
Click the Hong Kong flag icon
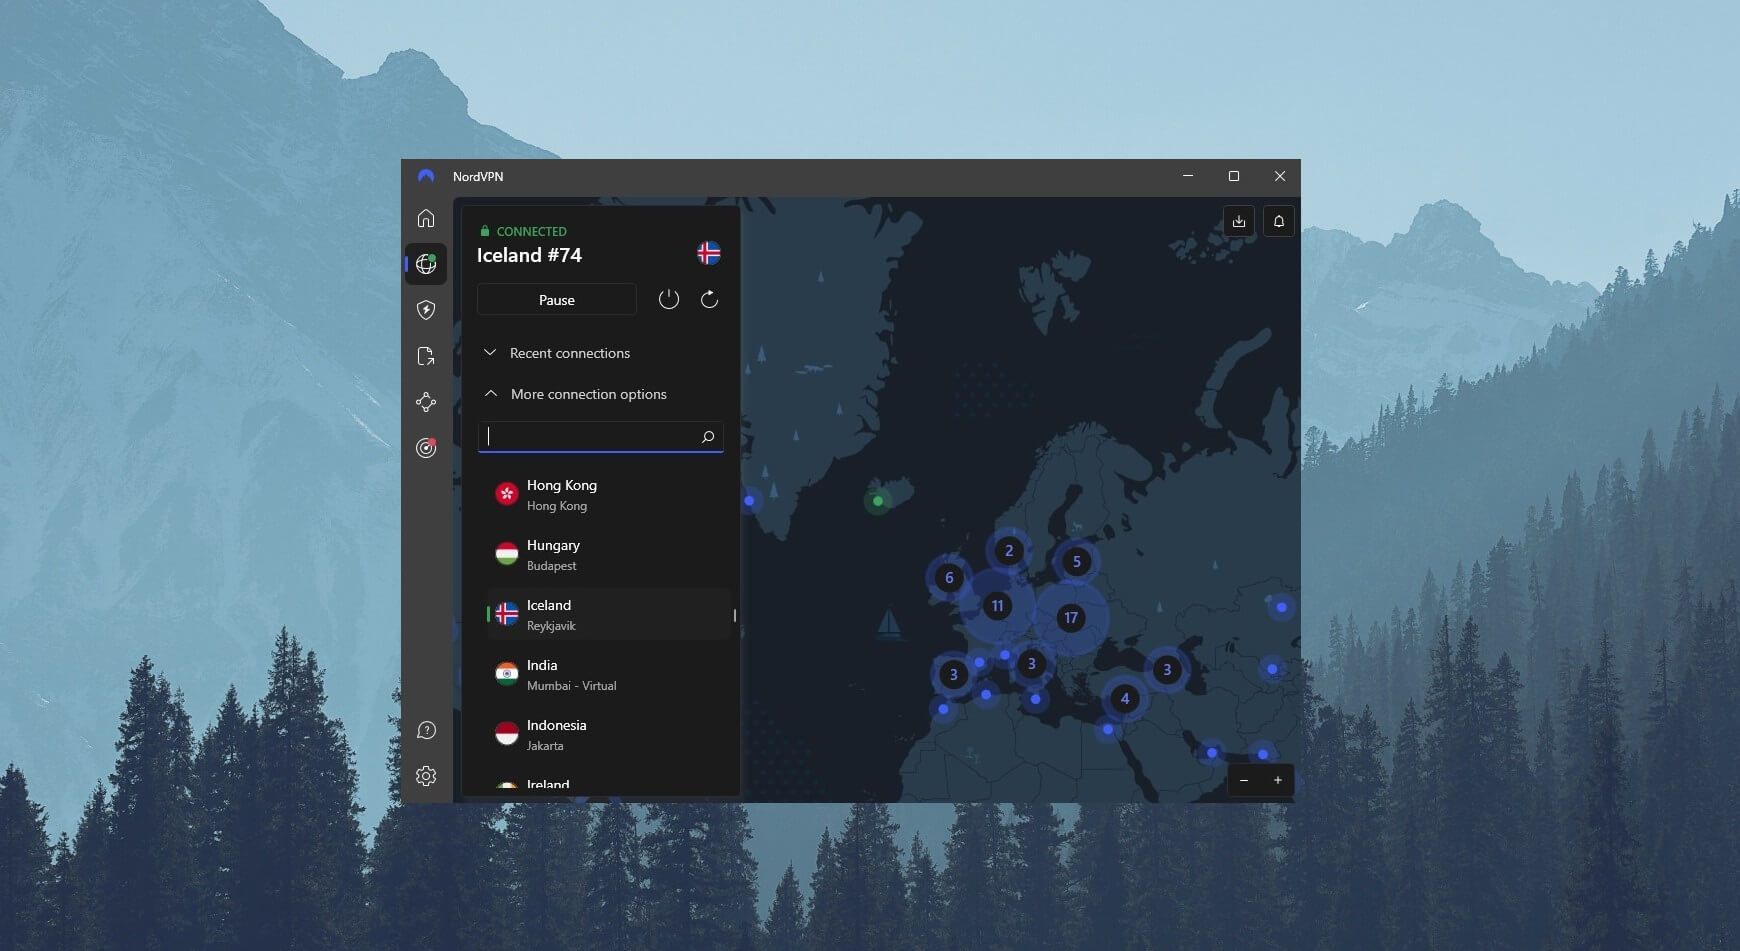coord(507,493)
